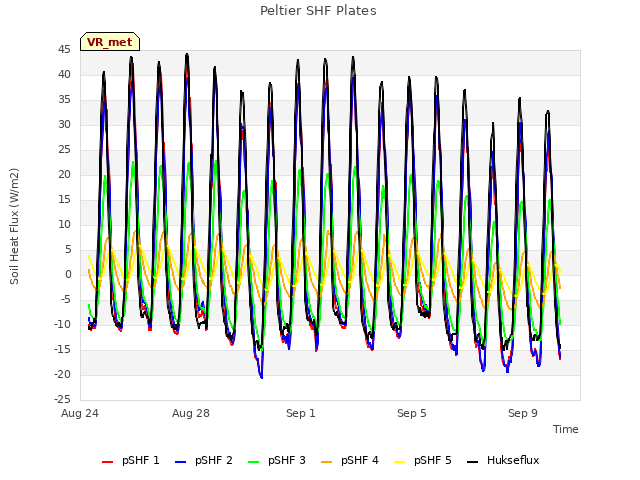
Task: Click the 40 y-axis tick label
Action: click(x=64, y=75)
